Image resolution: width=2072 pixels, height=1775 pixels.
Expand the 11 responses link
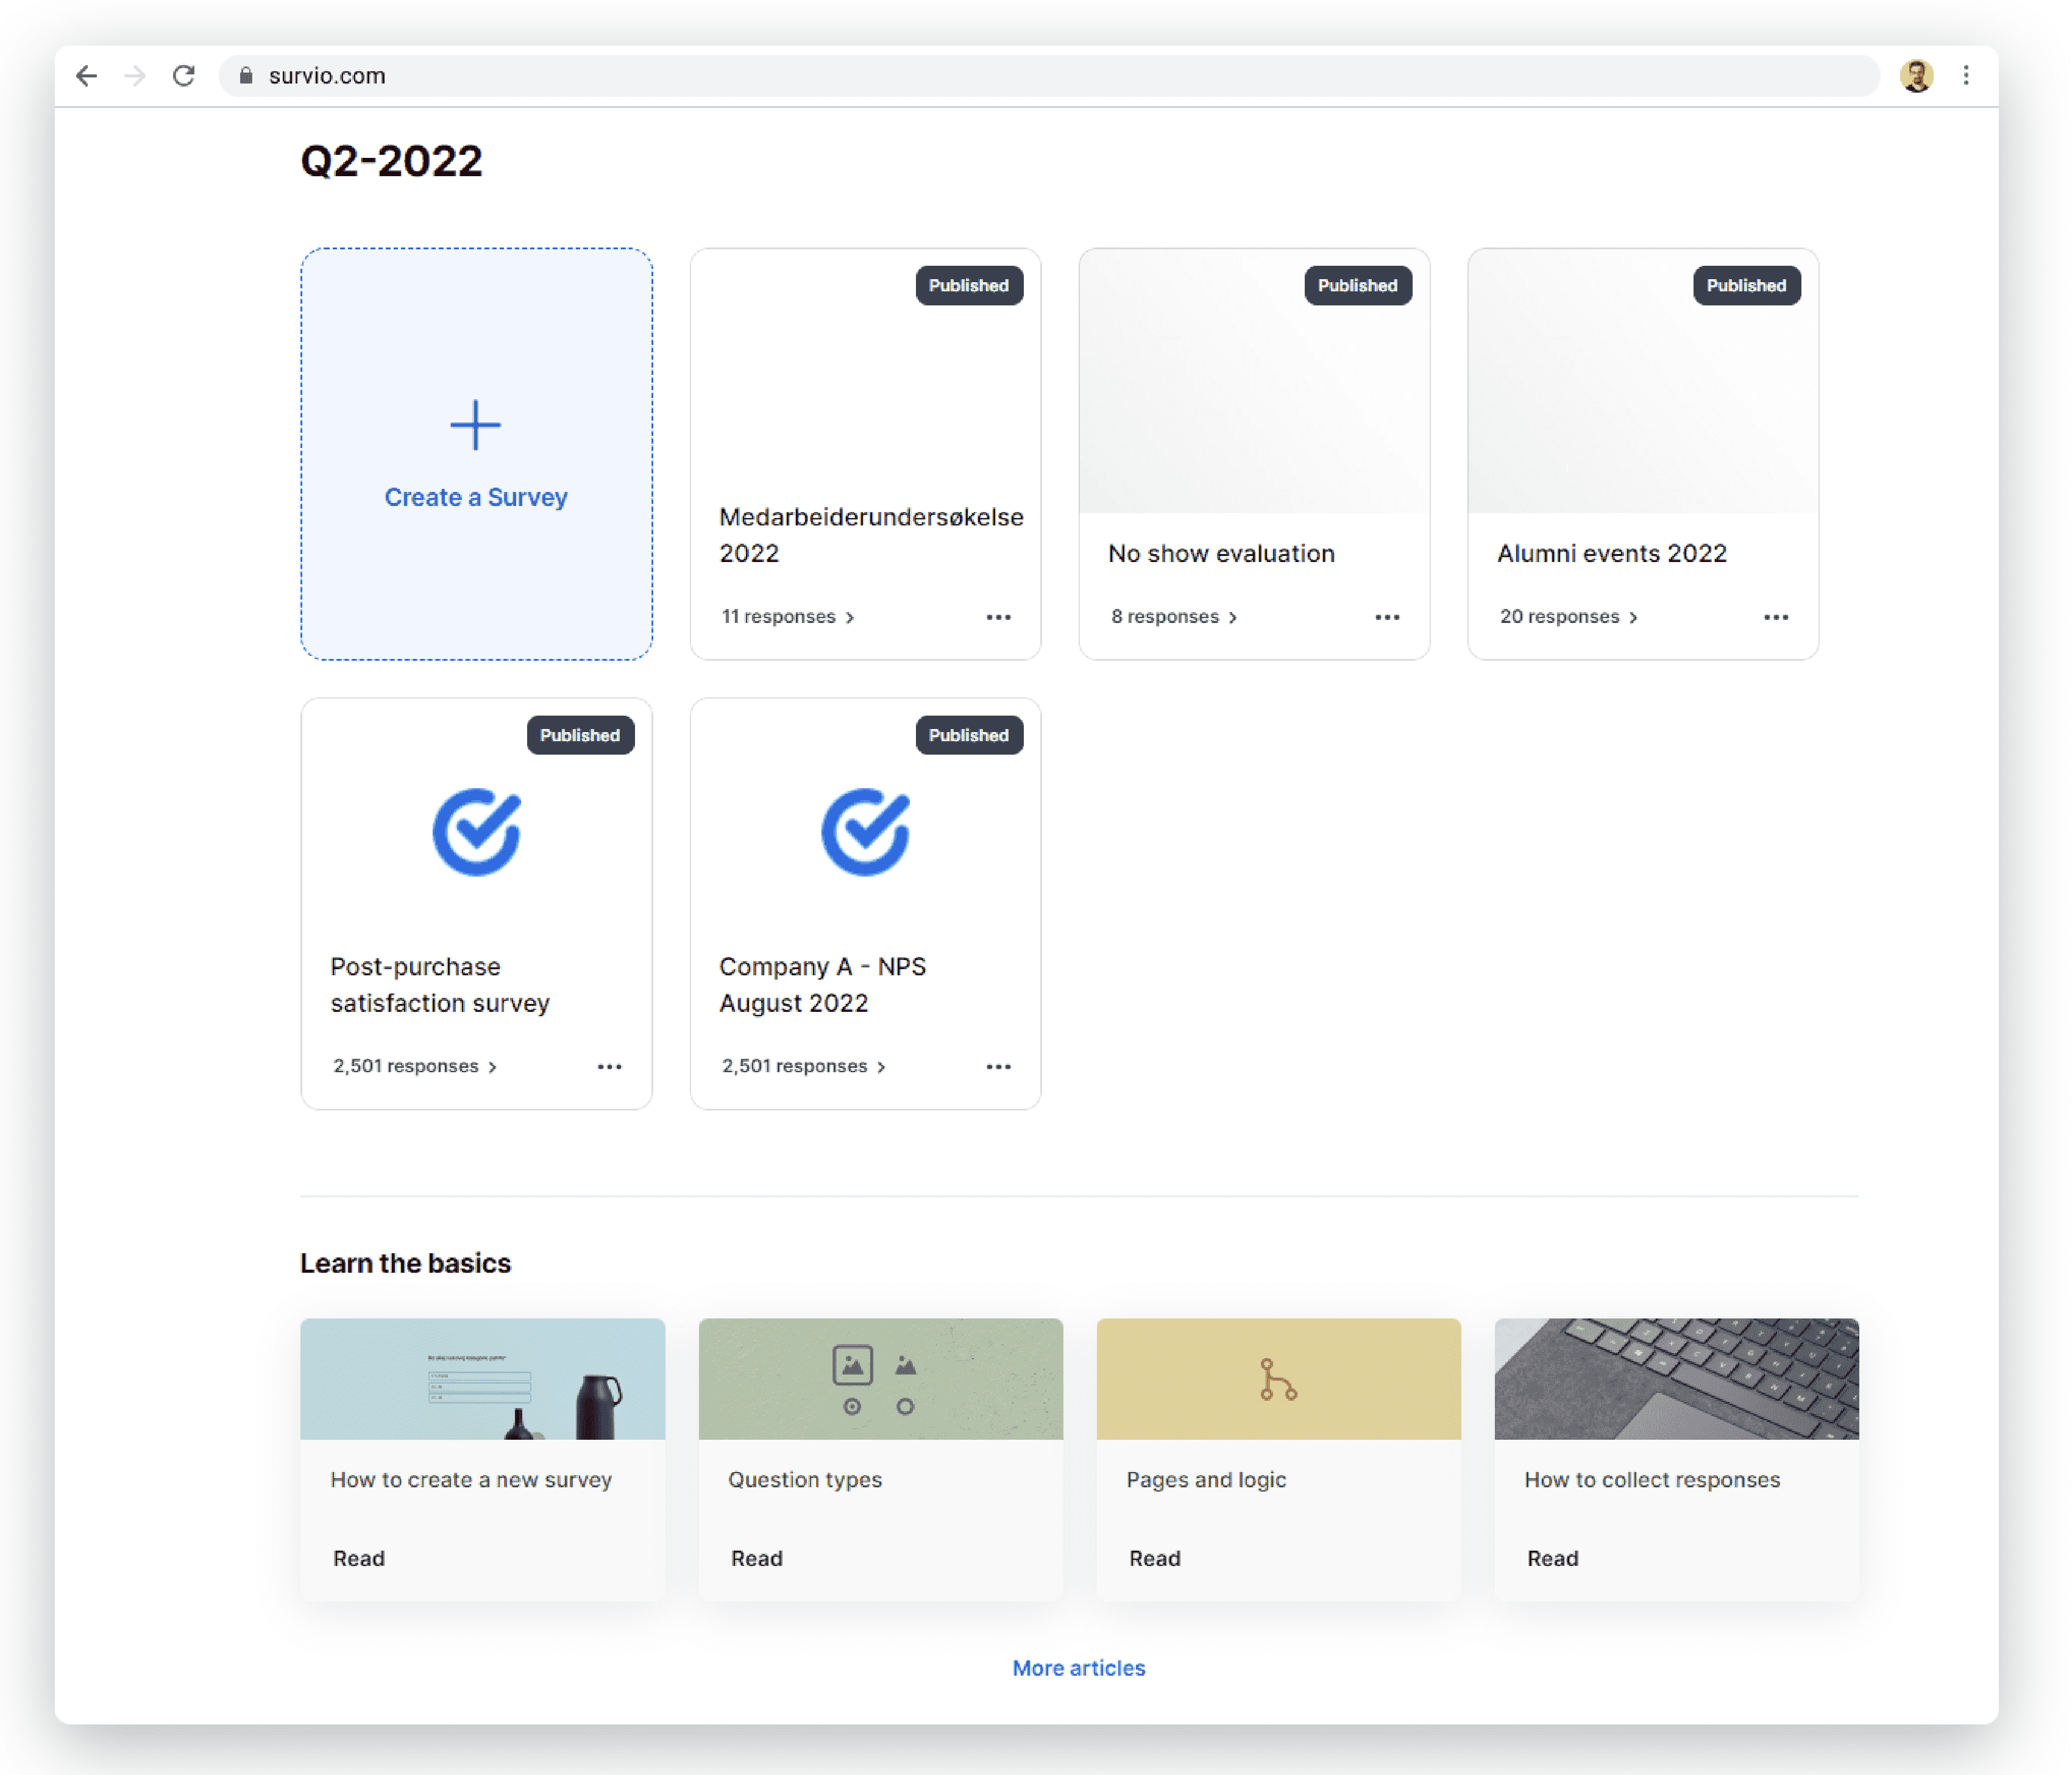(x=788, y=617)
